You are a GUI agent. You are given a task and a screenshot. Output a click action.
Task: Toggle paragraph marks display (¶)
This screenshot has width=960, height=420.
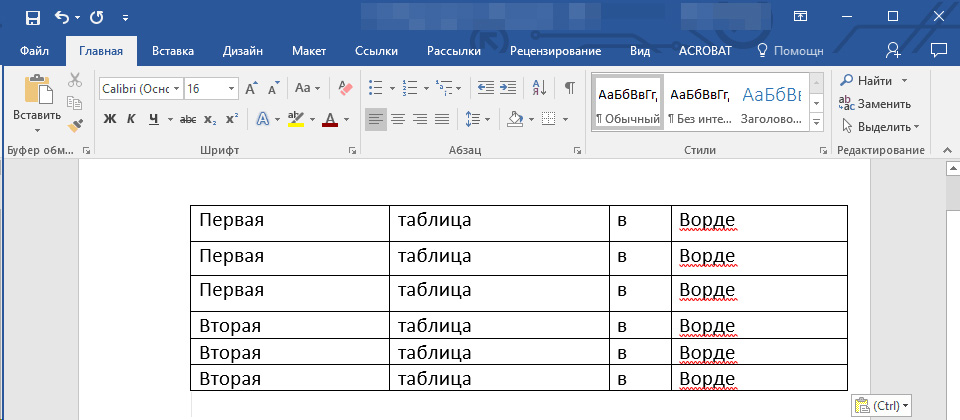tap(569, 88)
